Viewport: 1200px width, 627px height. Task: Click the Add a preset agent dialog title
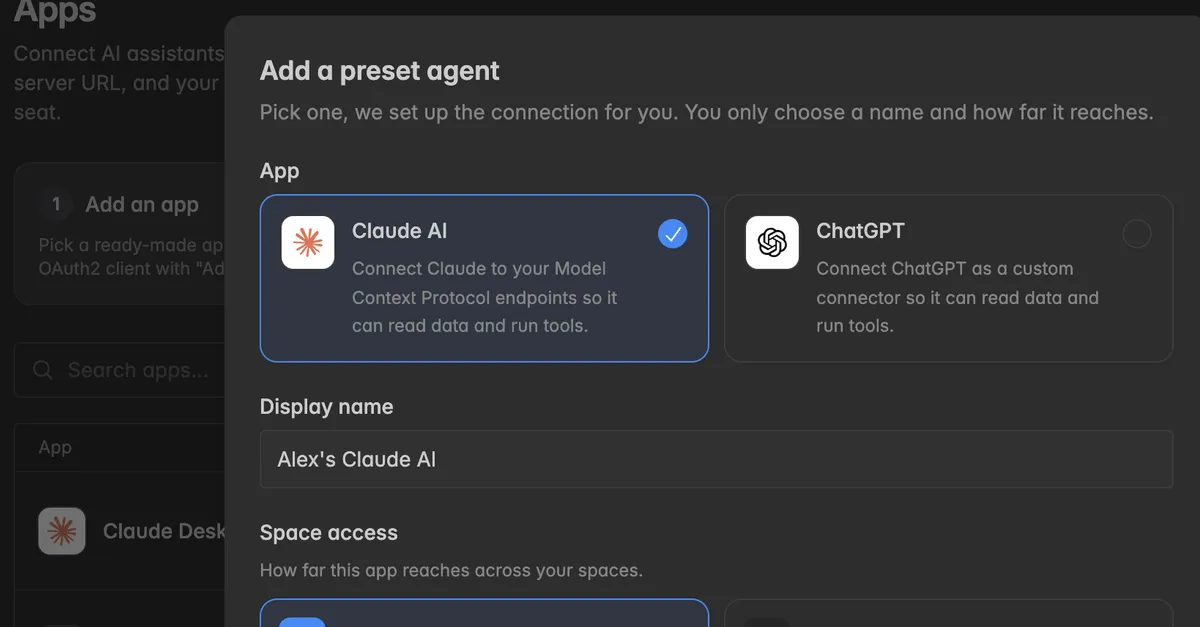coord(380,71)
